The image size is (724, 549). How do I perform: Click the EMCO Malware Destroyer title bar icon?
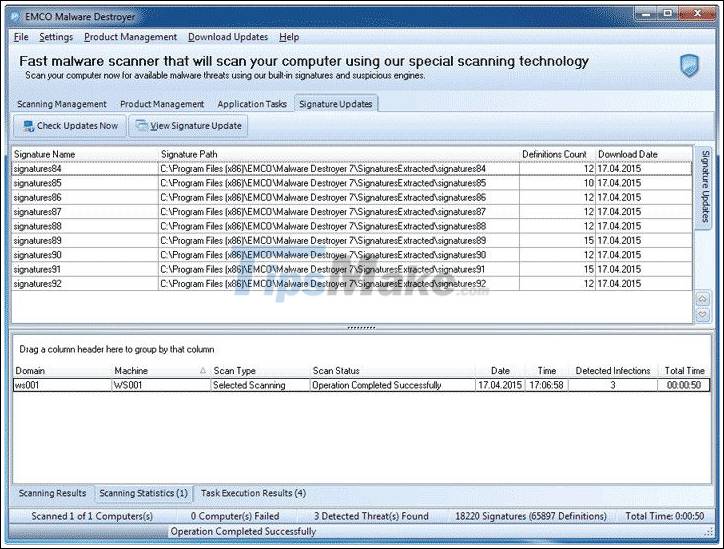15,17
